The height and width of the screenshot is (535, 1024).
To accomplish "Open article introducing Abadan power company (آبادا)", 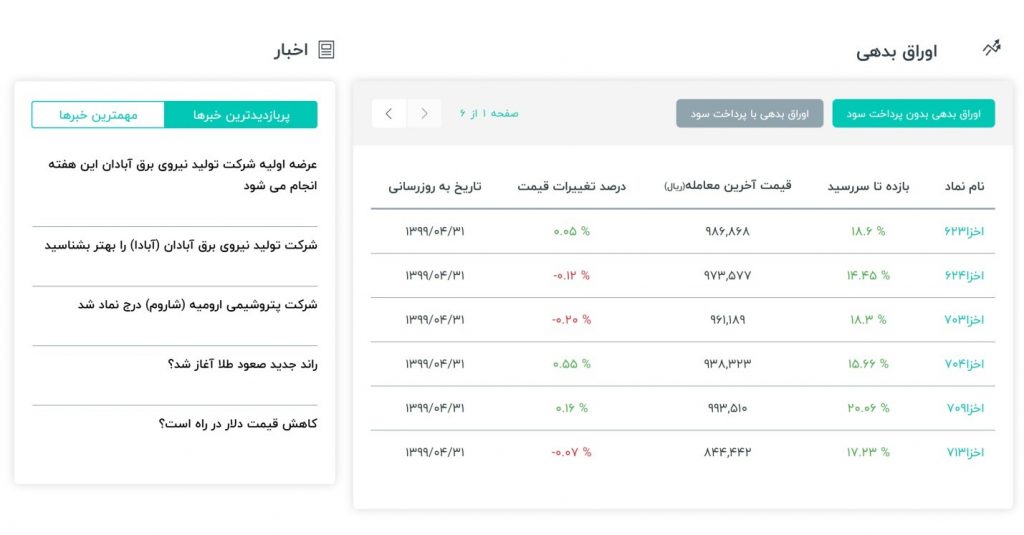I will coord(181,245).
